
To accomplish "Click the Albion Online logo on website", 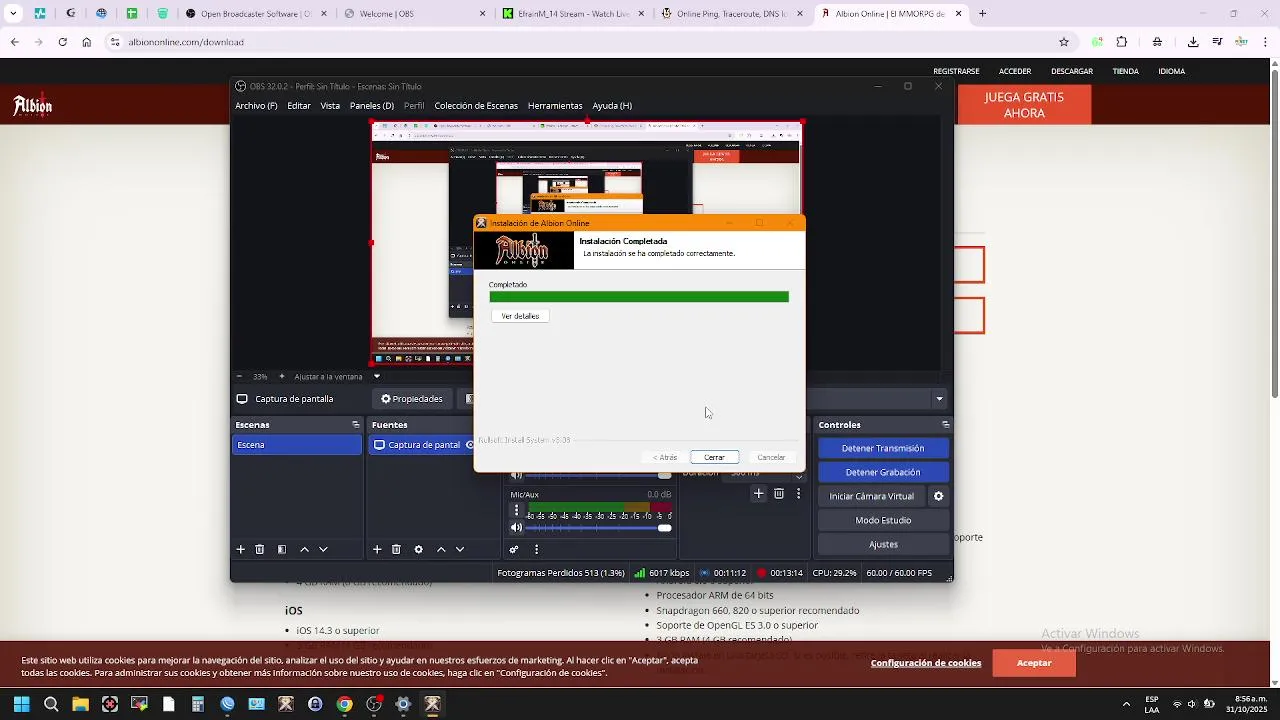I will click(x=32, y=105).
